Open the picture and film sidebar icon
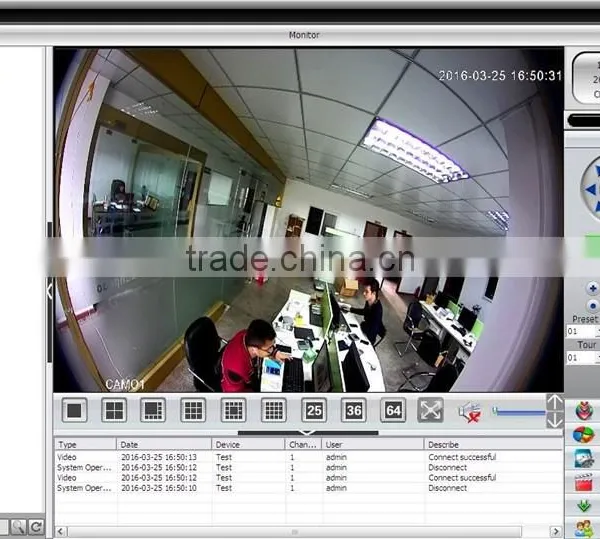The width and height of the screenshot is (600, 539). point(584,459)
